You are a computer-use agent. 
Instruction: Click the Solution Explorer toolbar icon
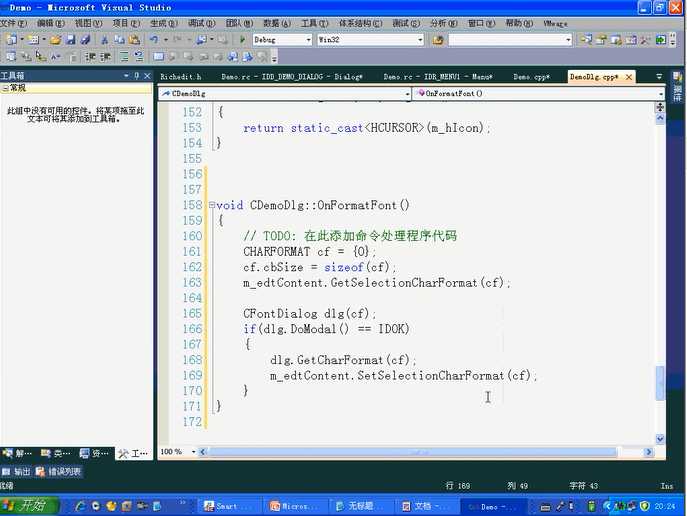586,40
